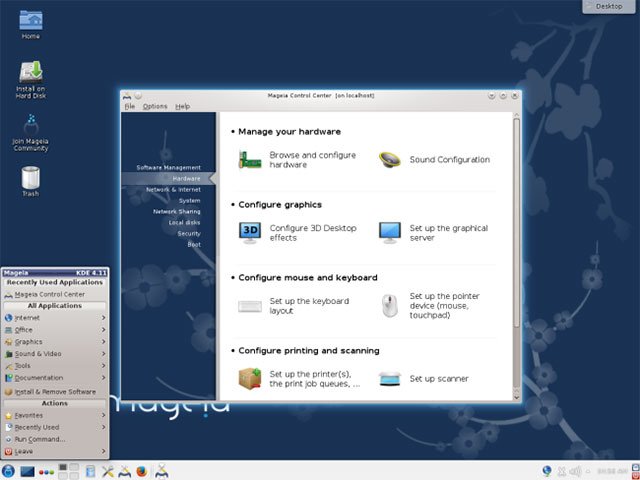This screenshot has width=640, height=480.
Task: Switch to Boot category
Action: [194, 244]
